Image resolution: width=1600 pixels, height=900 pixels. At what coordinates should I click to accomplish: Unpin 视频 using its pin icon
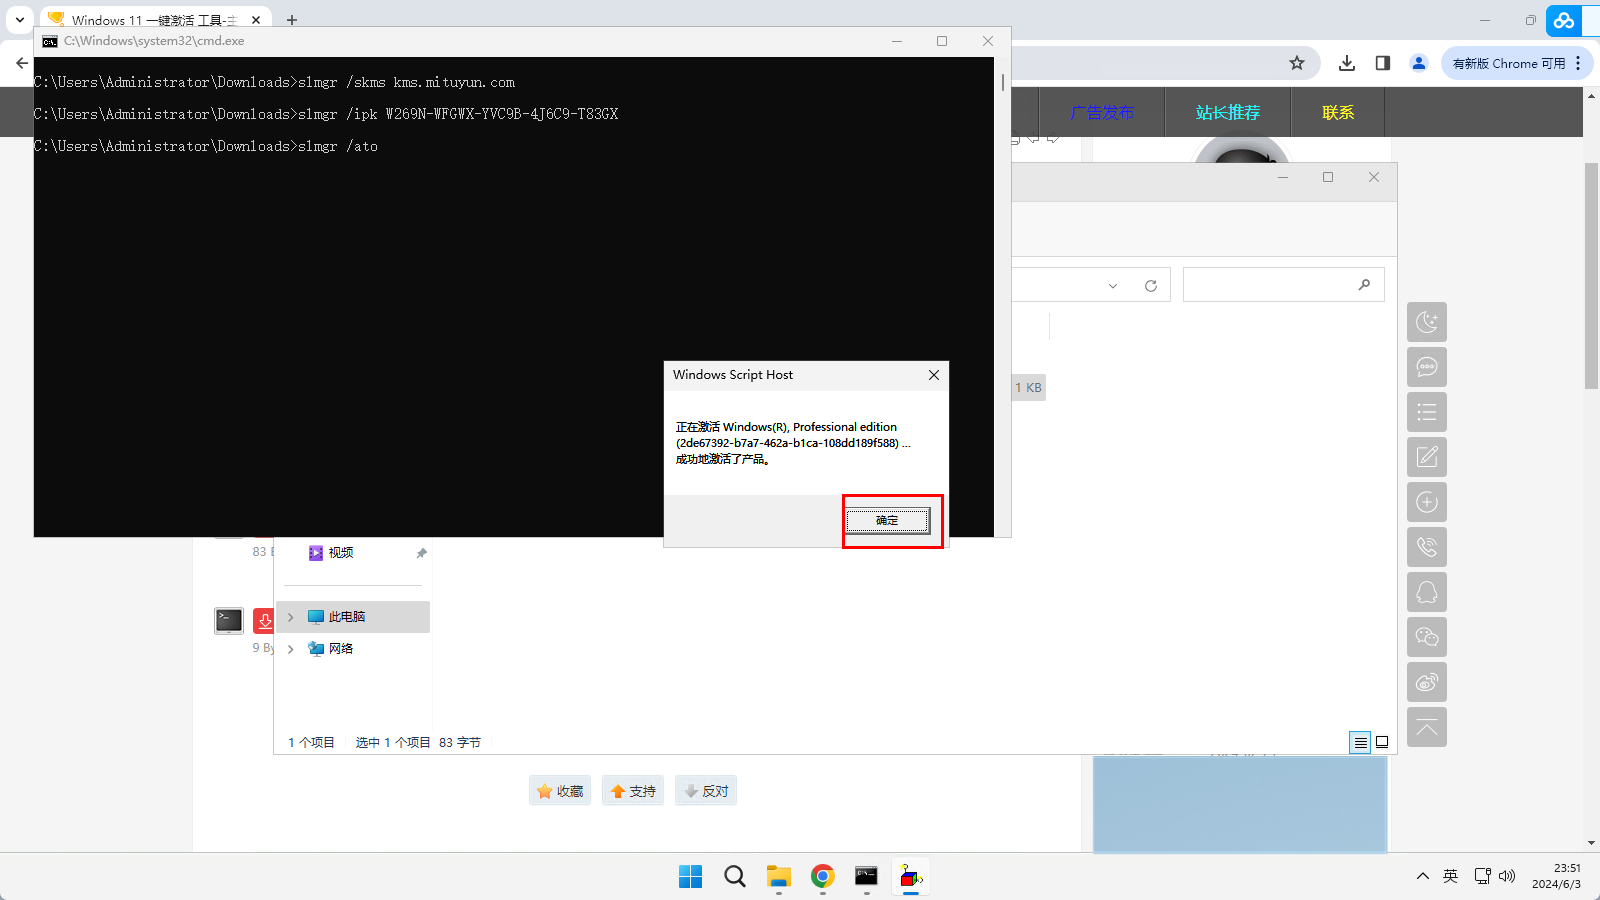tap(421, 553)
